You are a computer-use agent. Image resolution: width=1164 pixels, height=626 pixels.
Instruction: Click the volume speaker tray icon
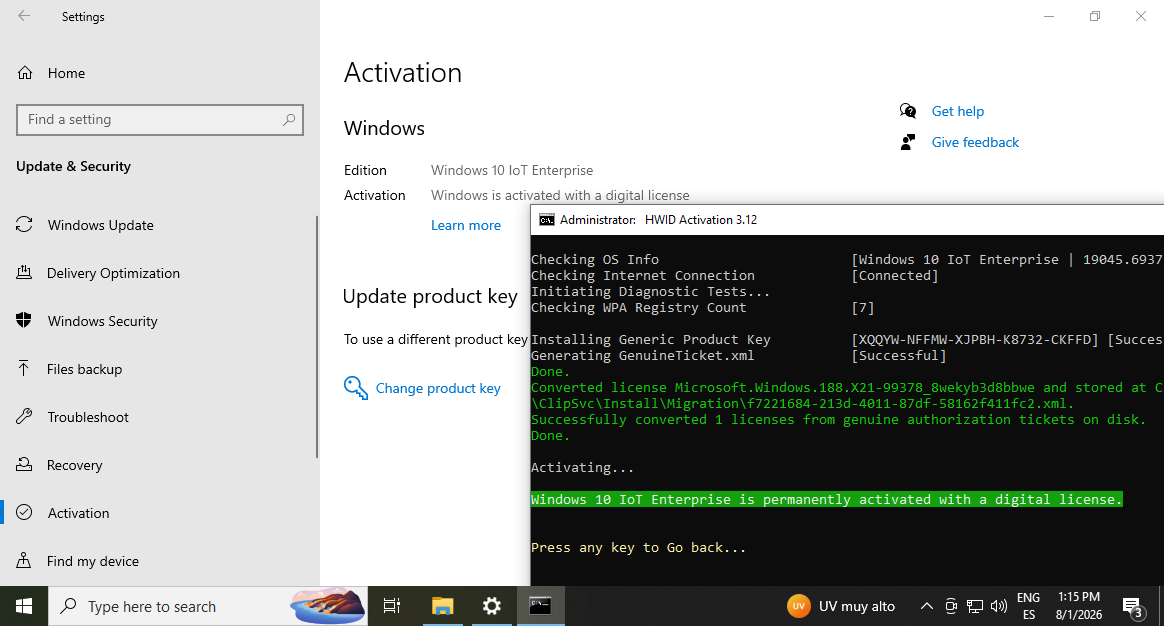(x=999, y=606)
